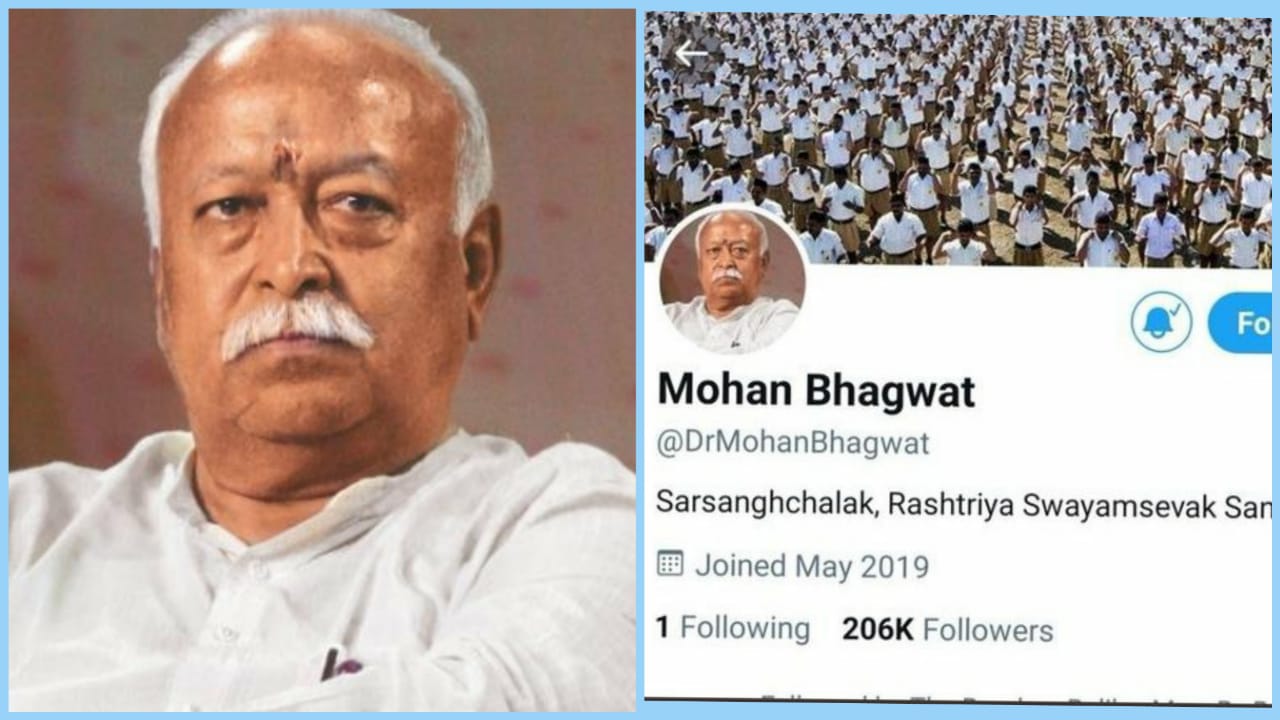Tap the white back arrow on the banner

point(691,53)
